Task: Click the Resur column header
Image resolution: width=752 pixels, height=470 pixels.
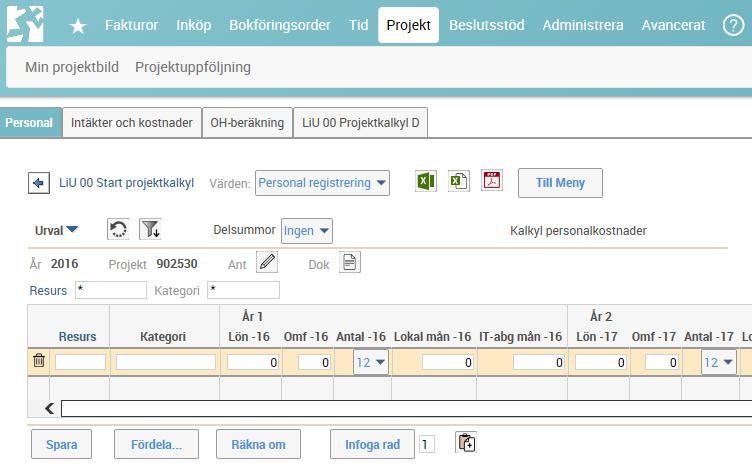Action: point(77,337)
